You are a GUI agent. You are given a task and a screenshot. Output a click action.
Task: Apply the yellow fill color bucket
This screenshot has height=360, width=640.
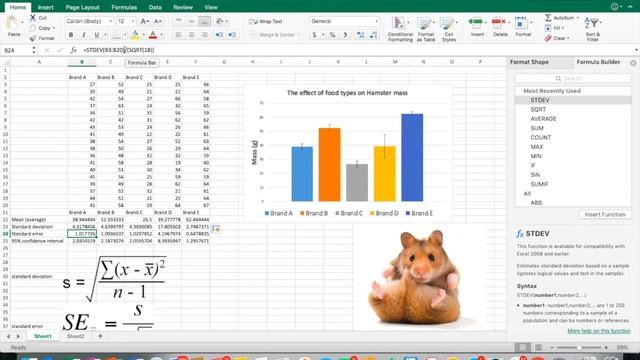pos(135,36)
